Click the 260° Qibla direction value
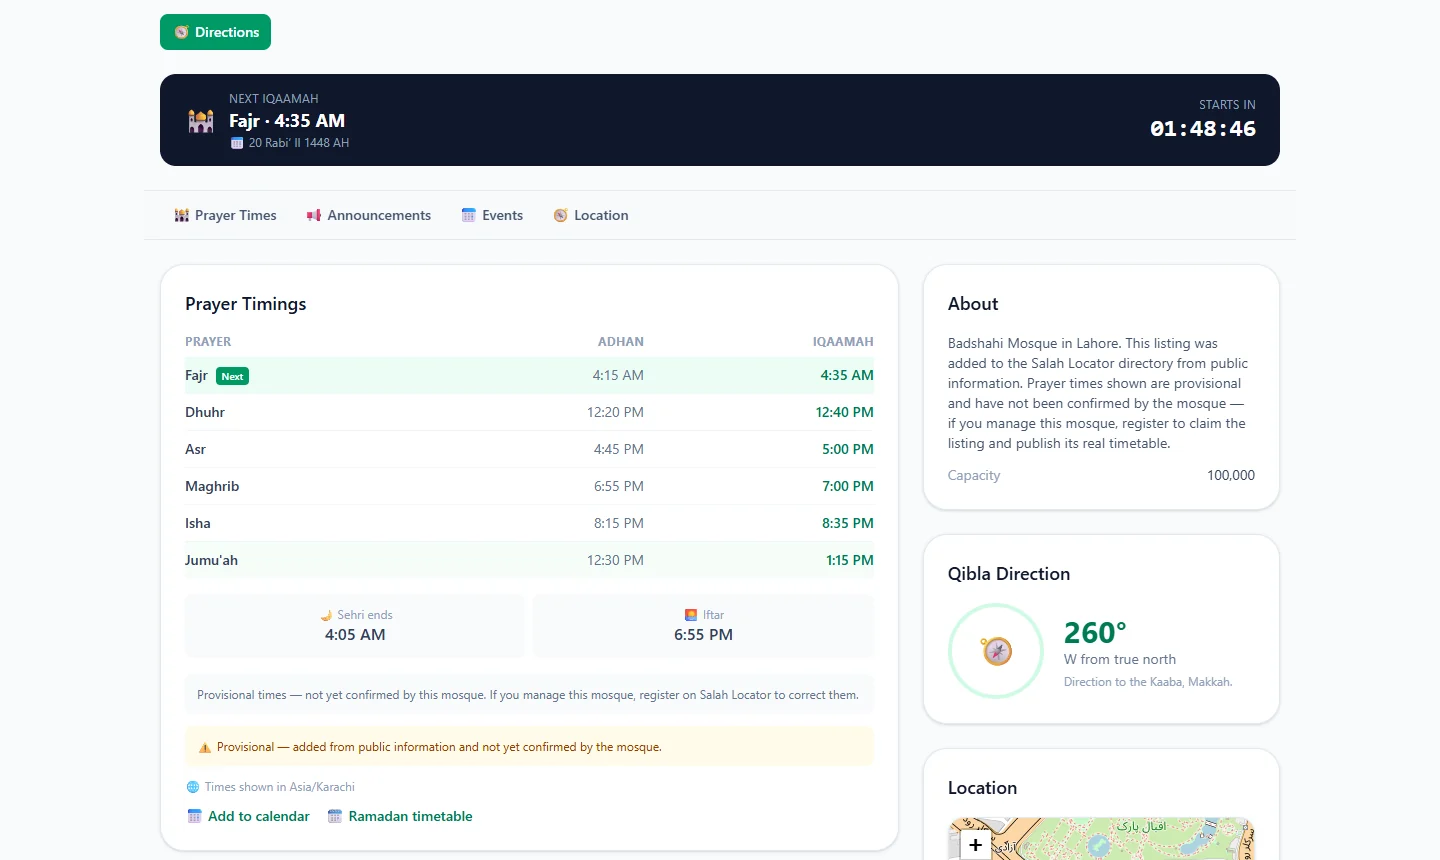1440x860 pixels. 1095,633
